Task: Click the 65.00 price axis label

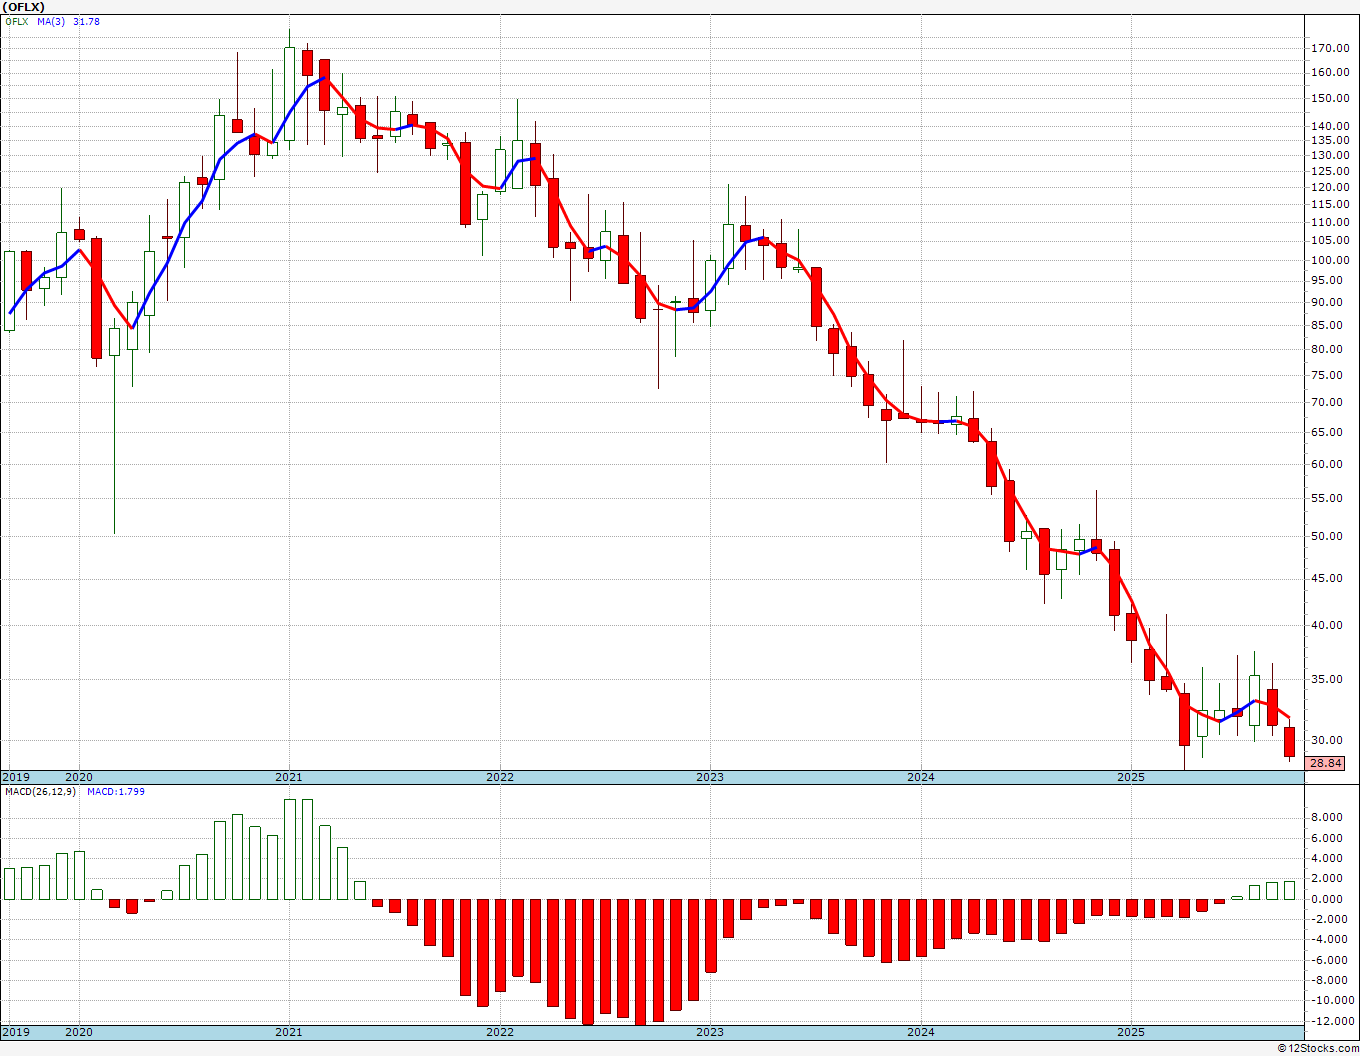Action: pyautogui.click(x=1327, y=432)
